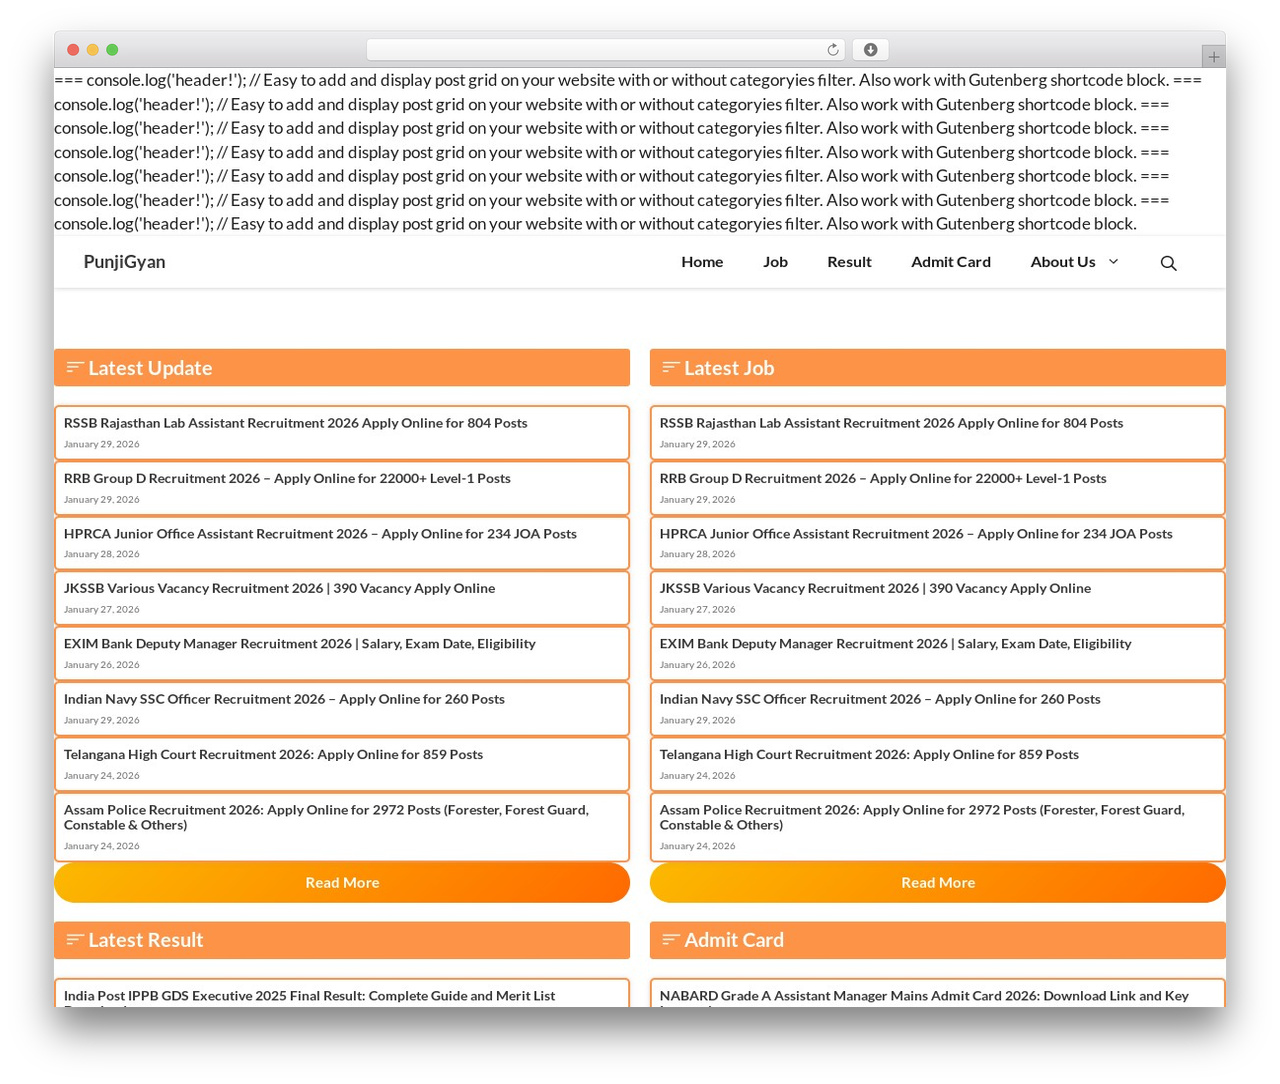Open Indian Navy SSC post in Latest Update
This screenshot has height=1084, width=1280.
tap(284, 699)
